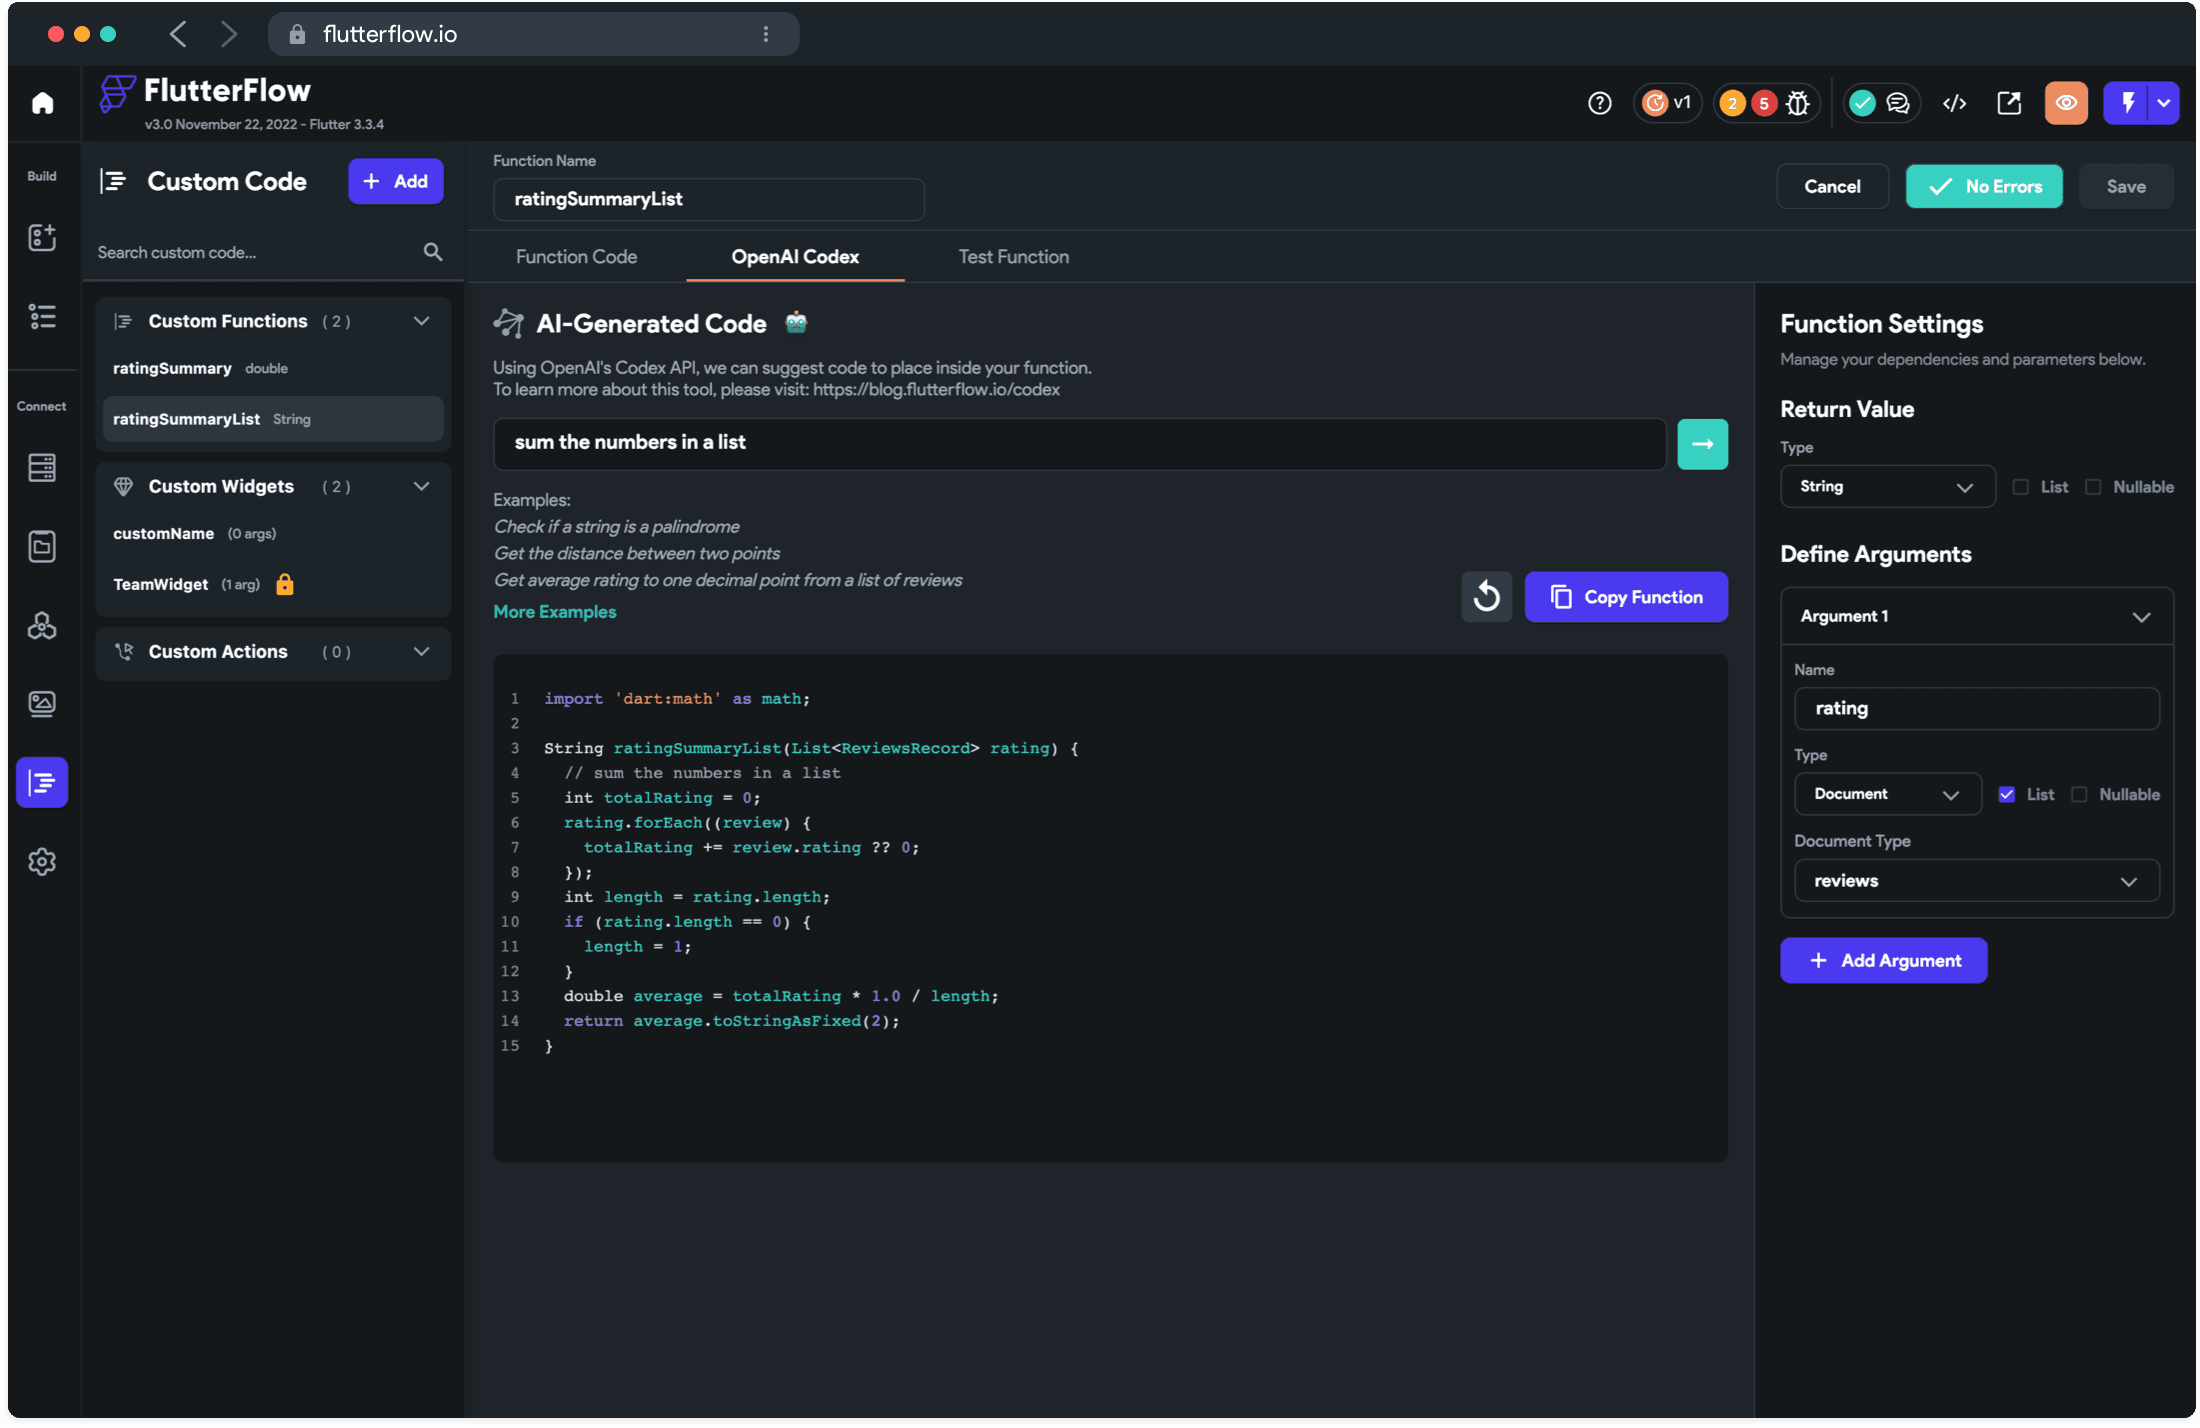Click the bug issues icon
Viewport: 2200px width, 1428px height.
pyautogui.click(x=1798, y=103)
